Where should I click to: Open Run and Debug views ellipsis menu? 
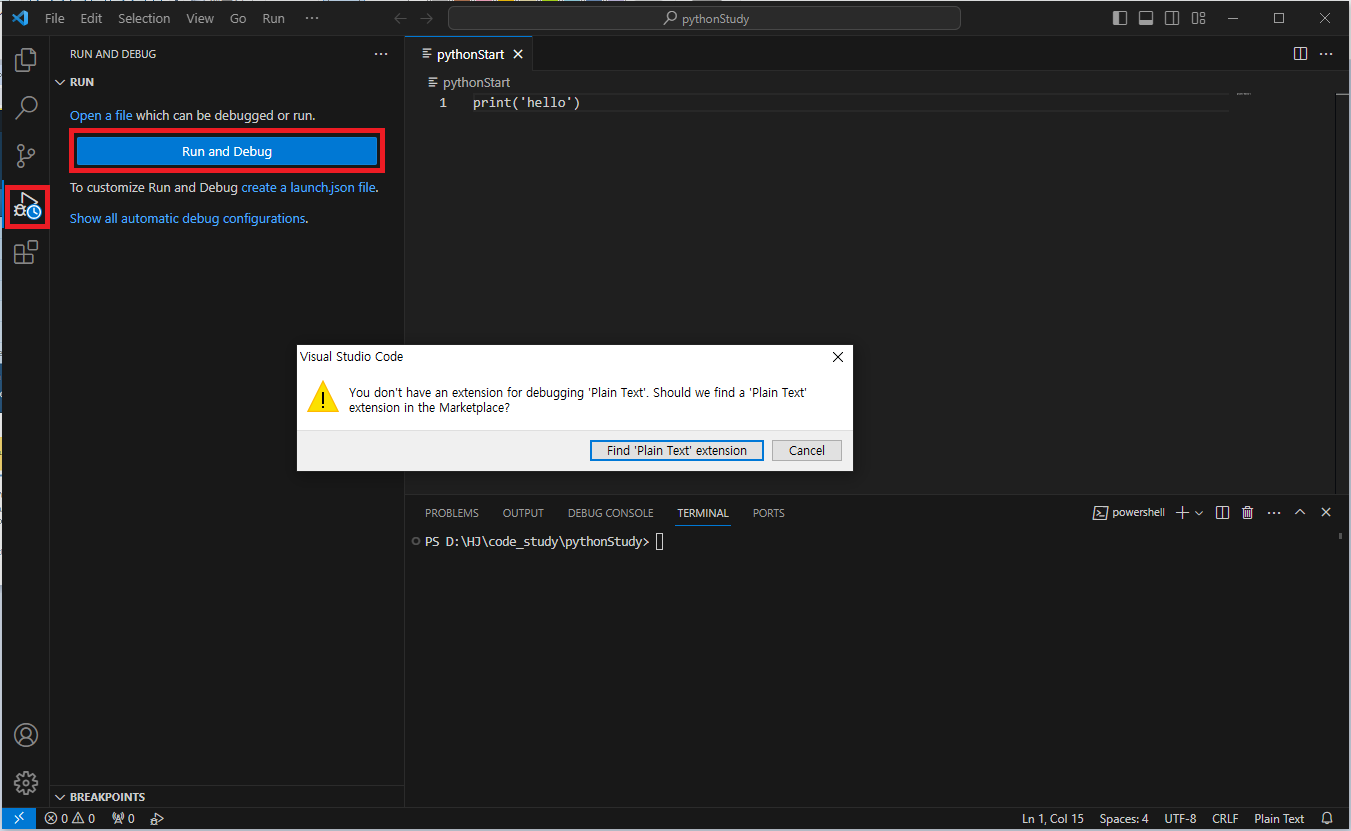click(x=381, y=54)
